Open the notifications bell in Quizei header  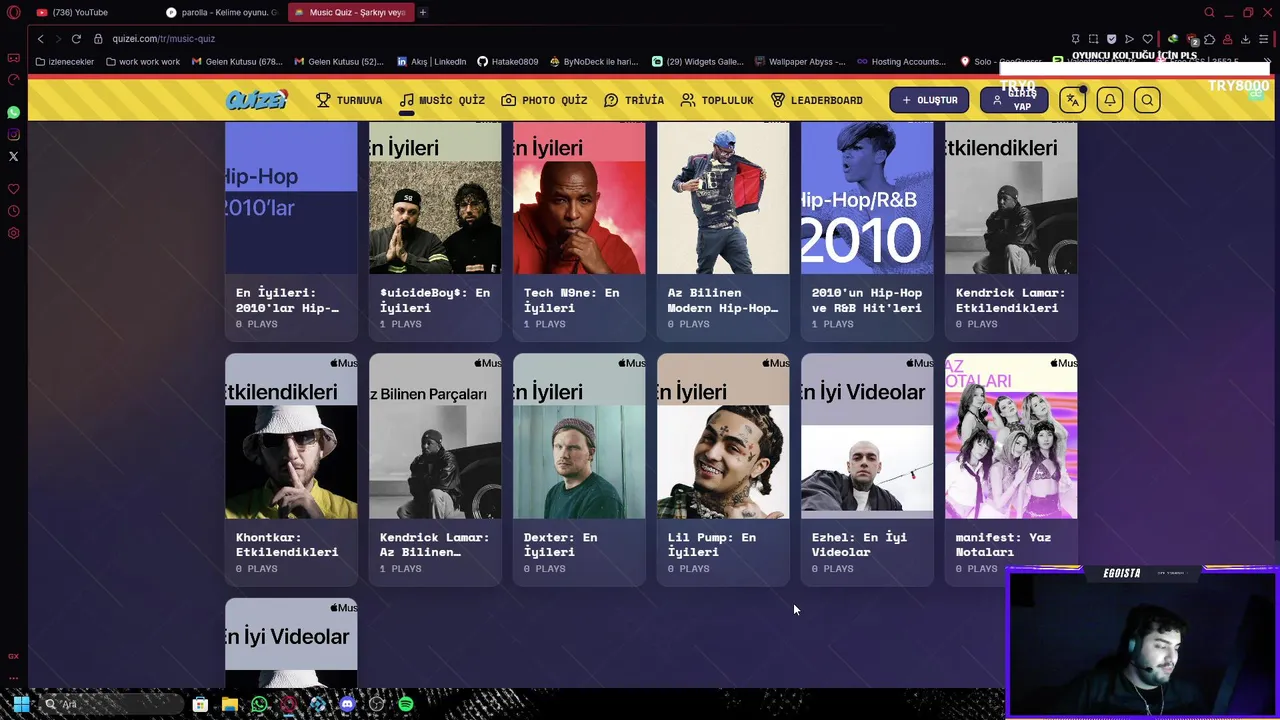(1110, 100)
